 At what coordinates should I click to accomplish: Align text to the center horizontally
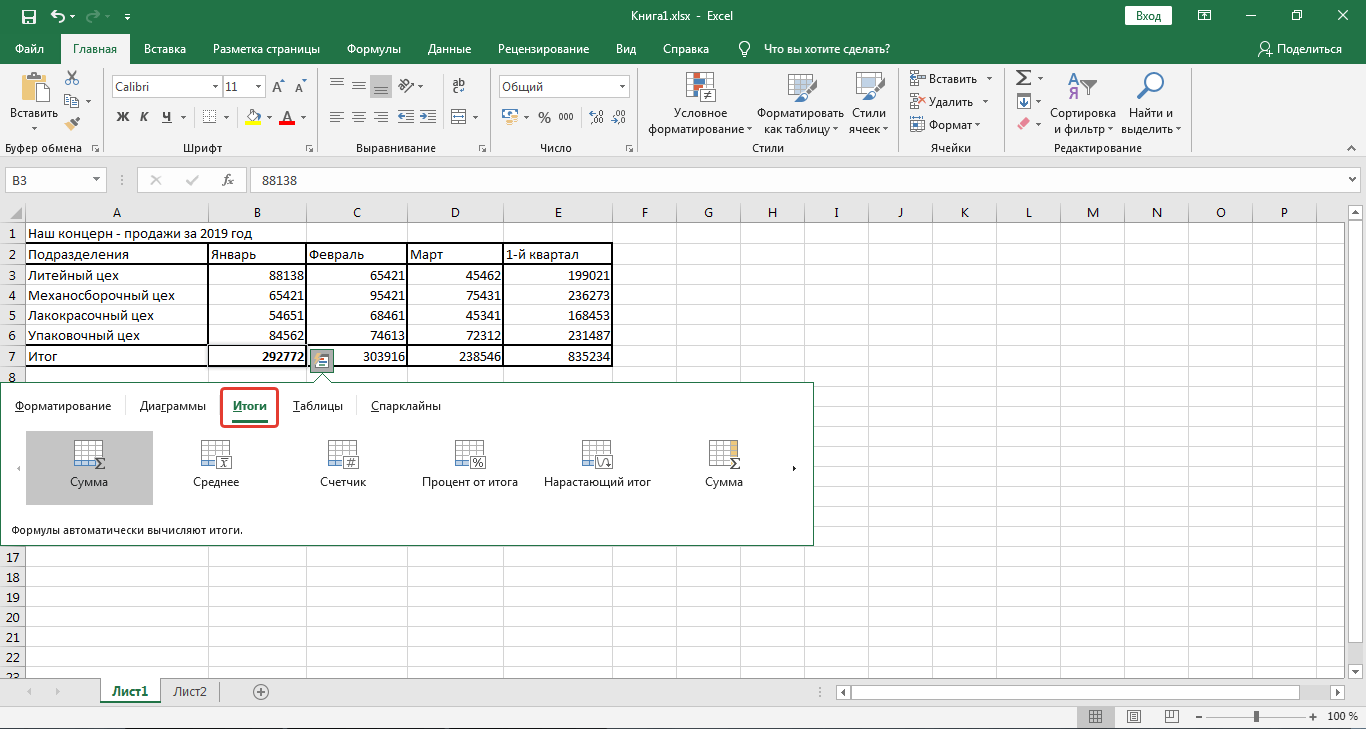[359, 117]
